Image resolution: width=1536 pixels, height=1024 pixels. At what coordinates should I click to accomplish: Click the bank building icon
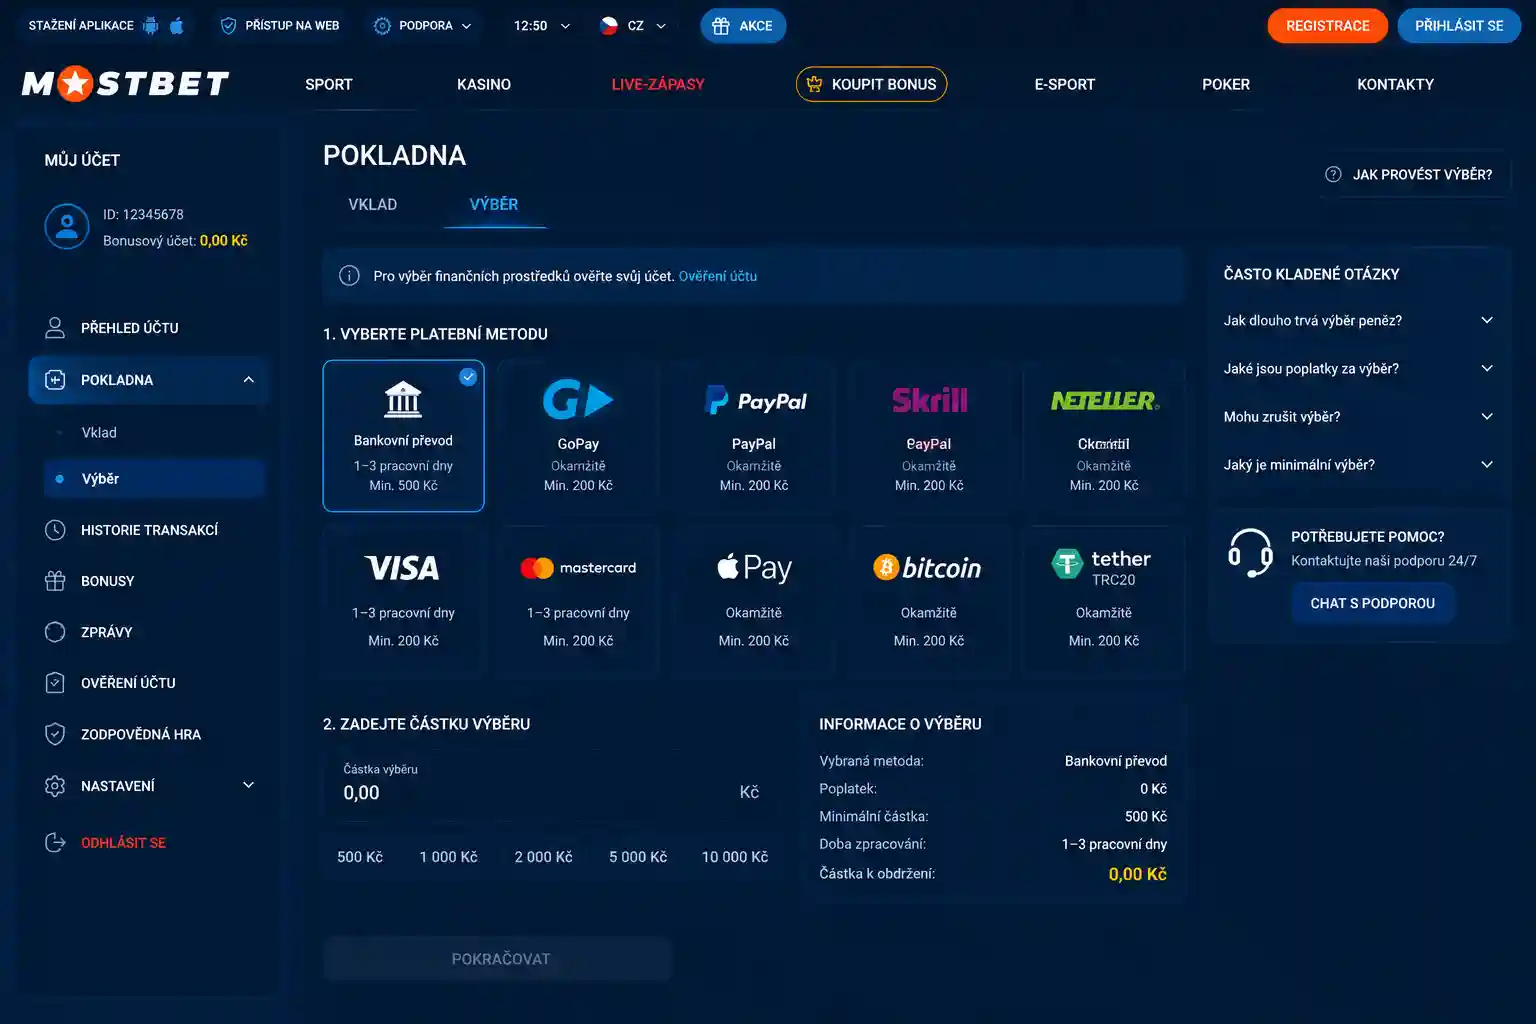coord(403,400)
